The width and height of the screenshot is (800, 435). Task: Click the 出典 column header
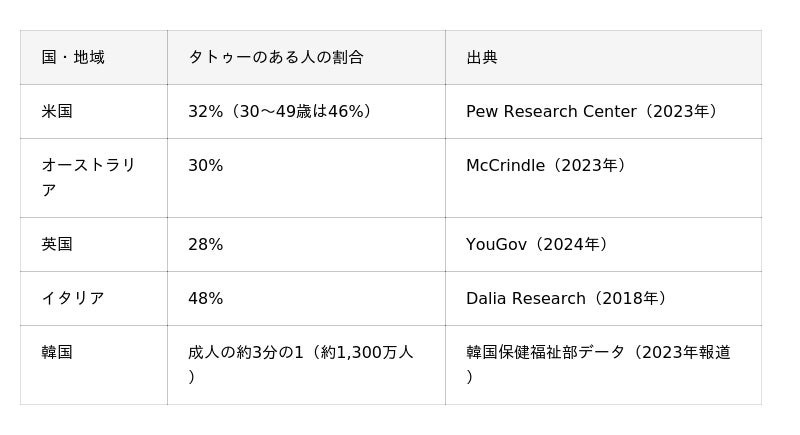[604, 57]
